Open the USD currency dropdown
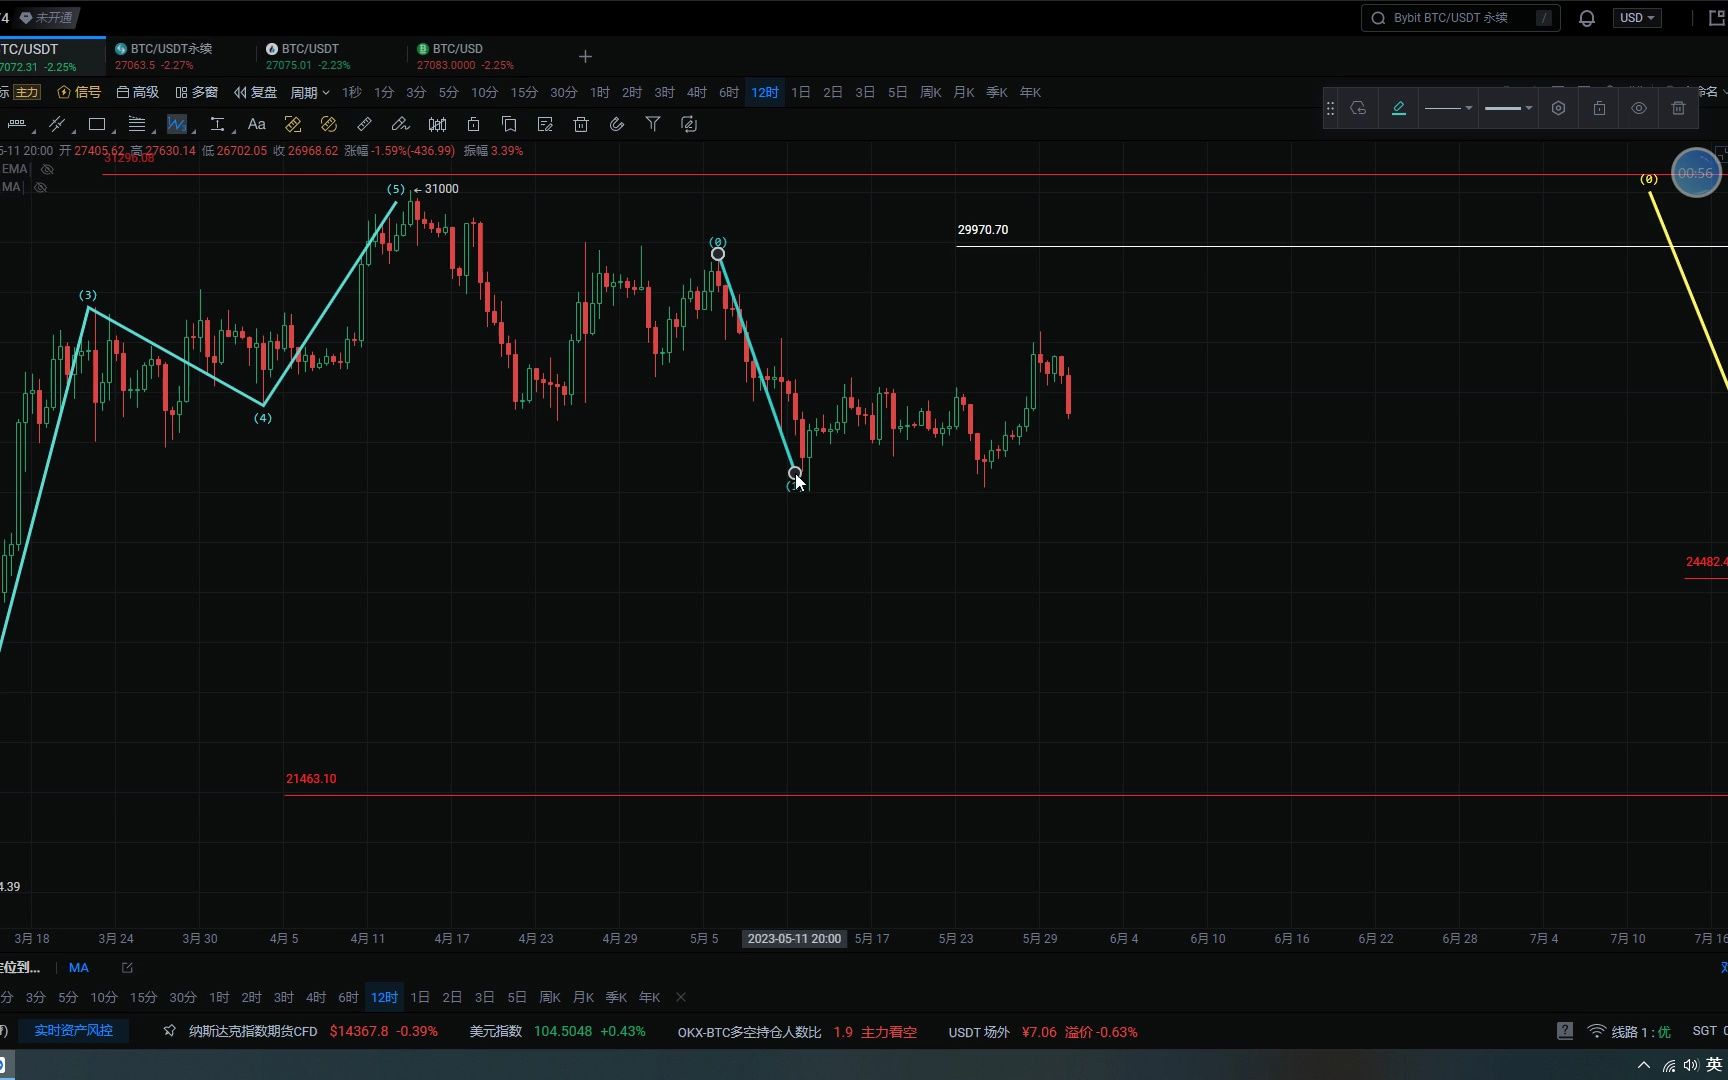 pyautogui.click(x=1637, y=18)
